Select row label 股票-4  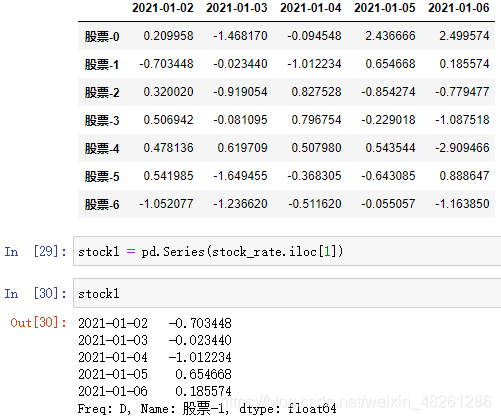(102, 148)
